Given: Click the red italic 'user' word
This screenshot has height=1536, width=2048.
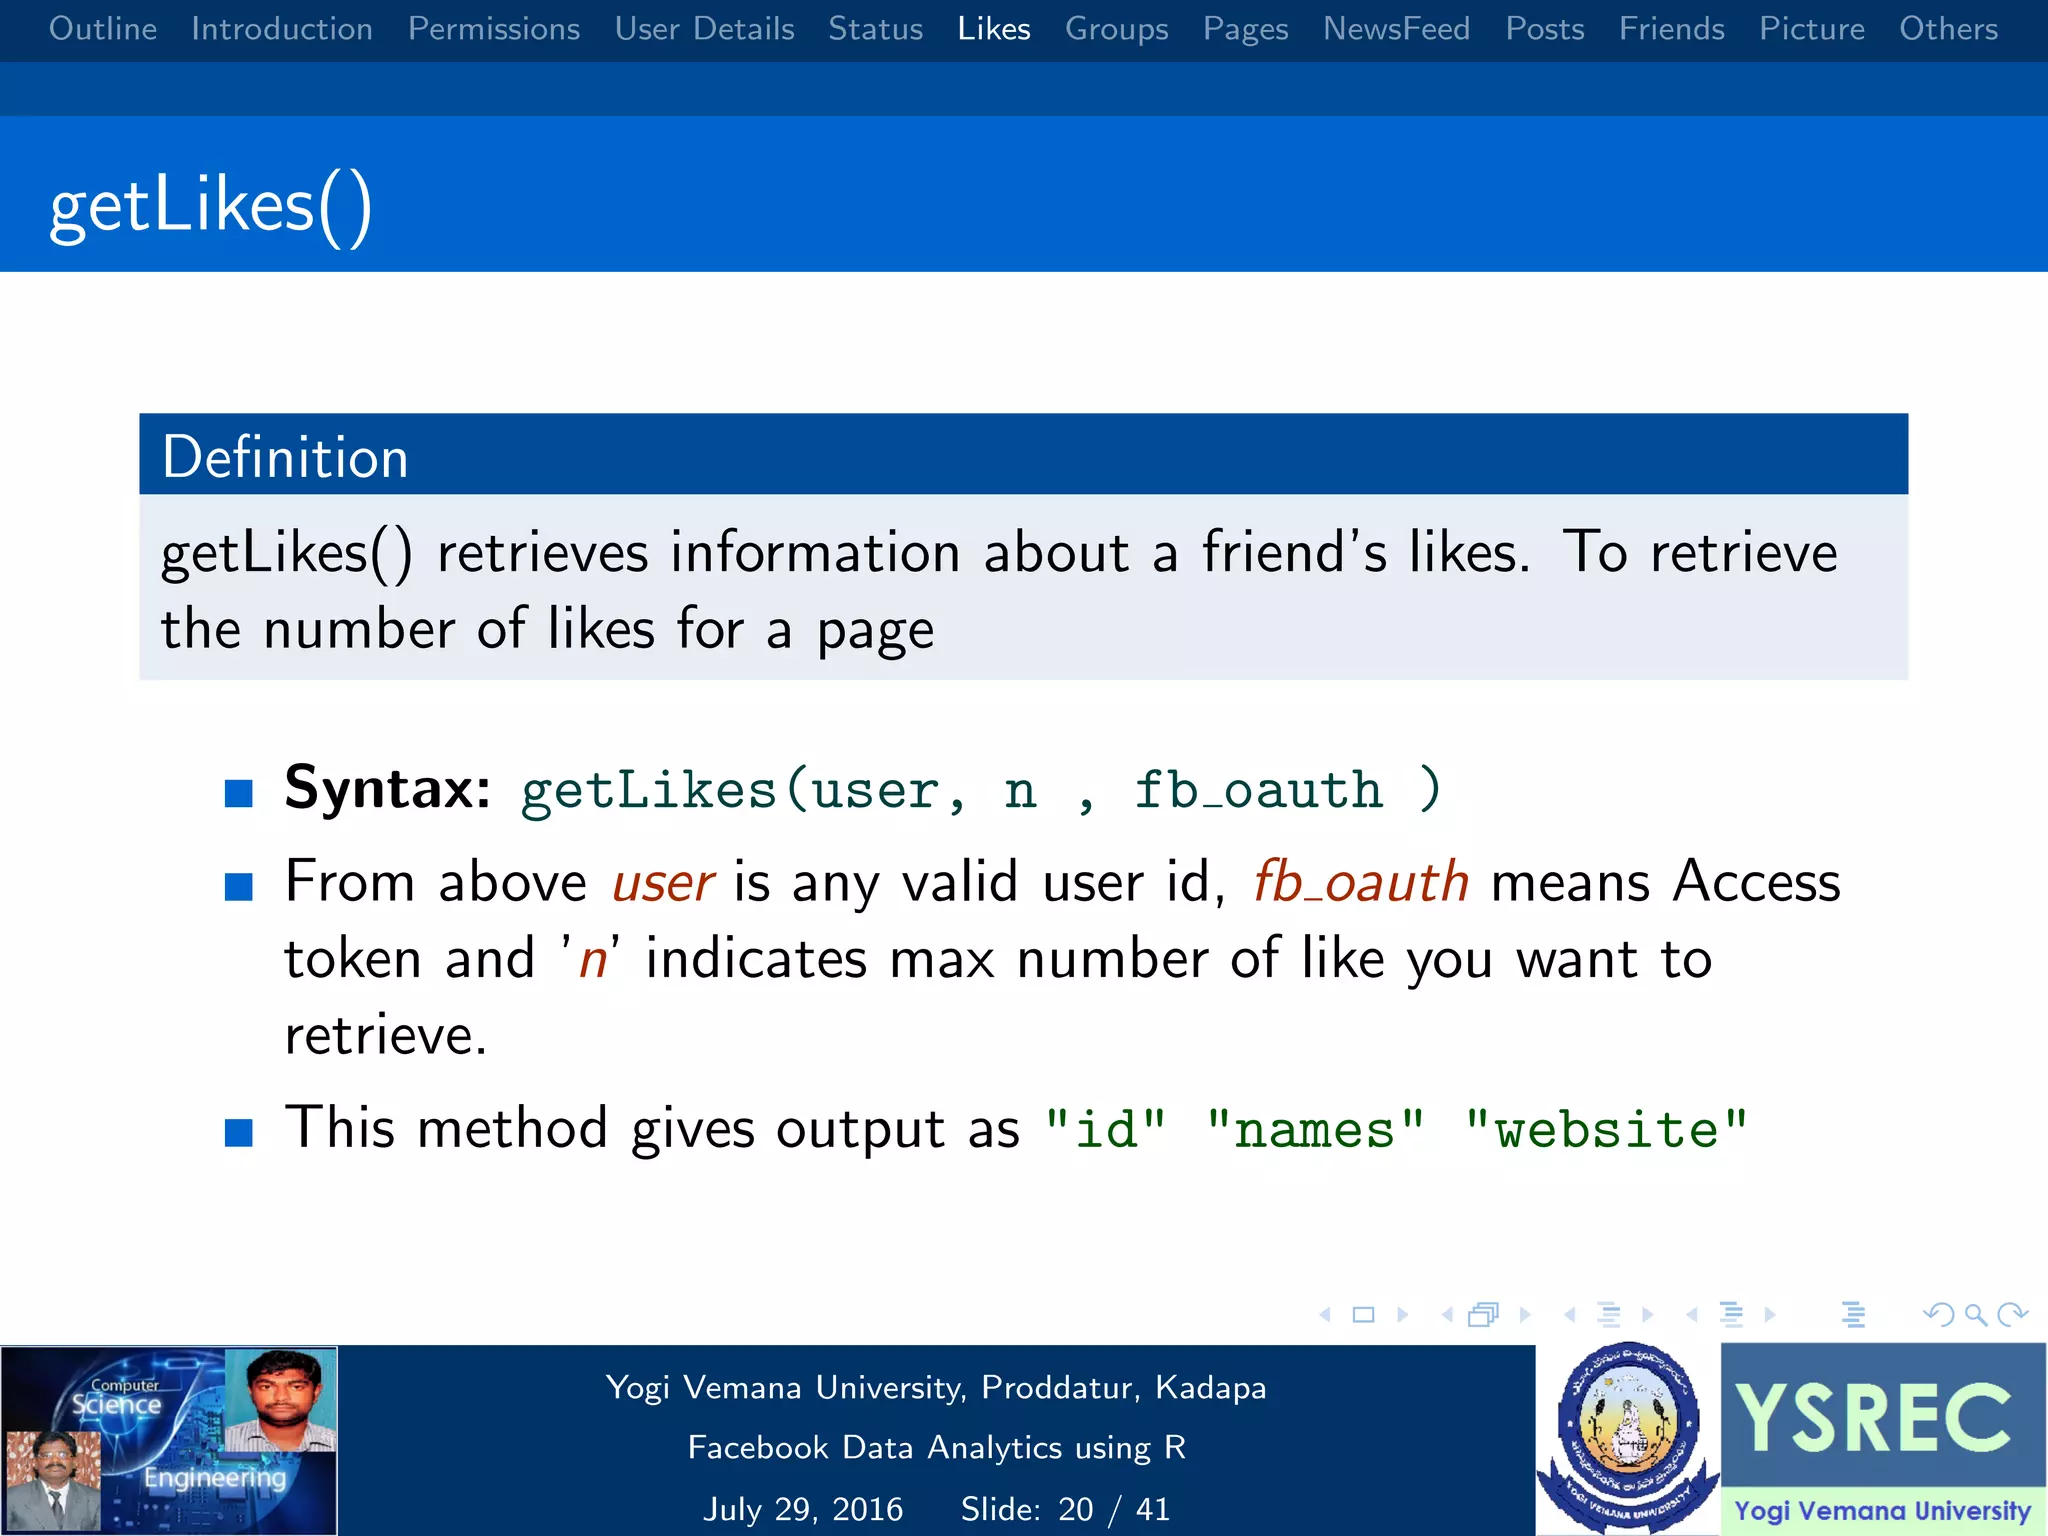Looking at the screenshot, I should point(663,882).
